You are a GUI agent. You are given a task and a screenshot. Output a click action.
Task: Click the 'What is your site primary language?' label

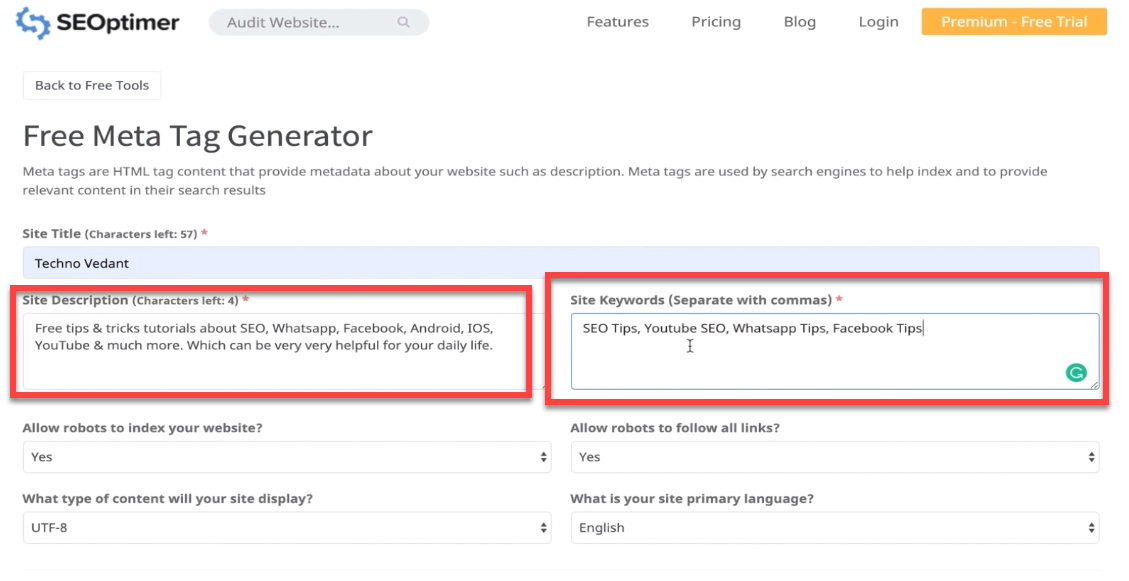pyautogui.click(x=692, y=498)
